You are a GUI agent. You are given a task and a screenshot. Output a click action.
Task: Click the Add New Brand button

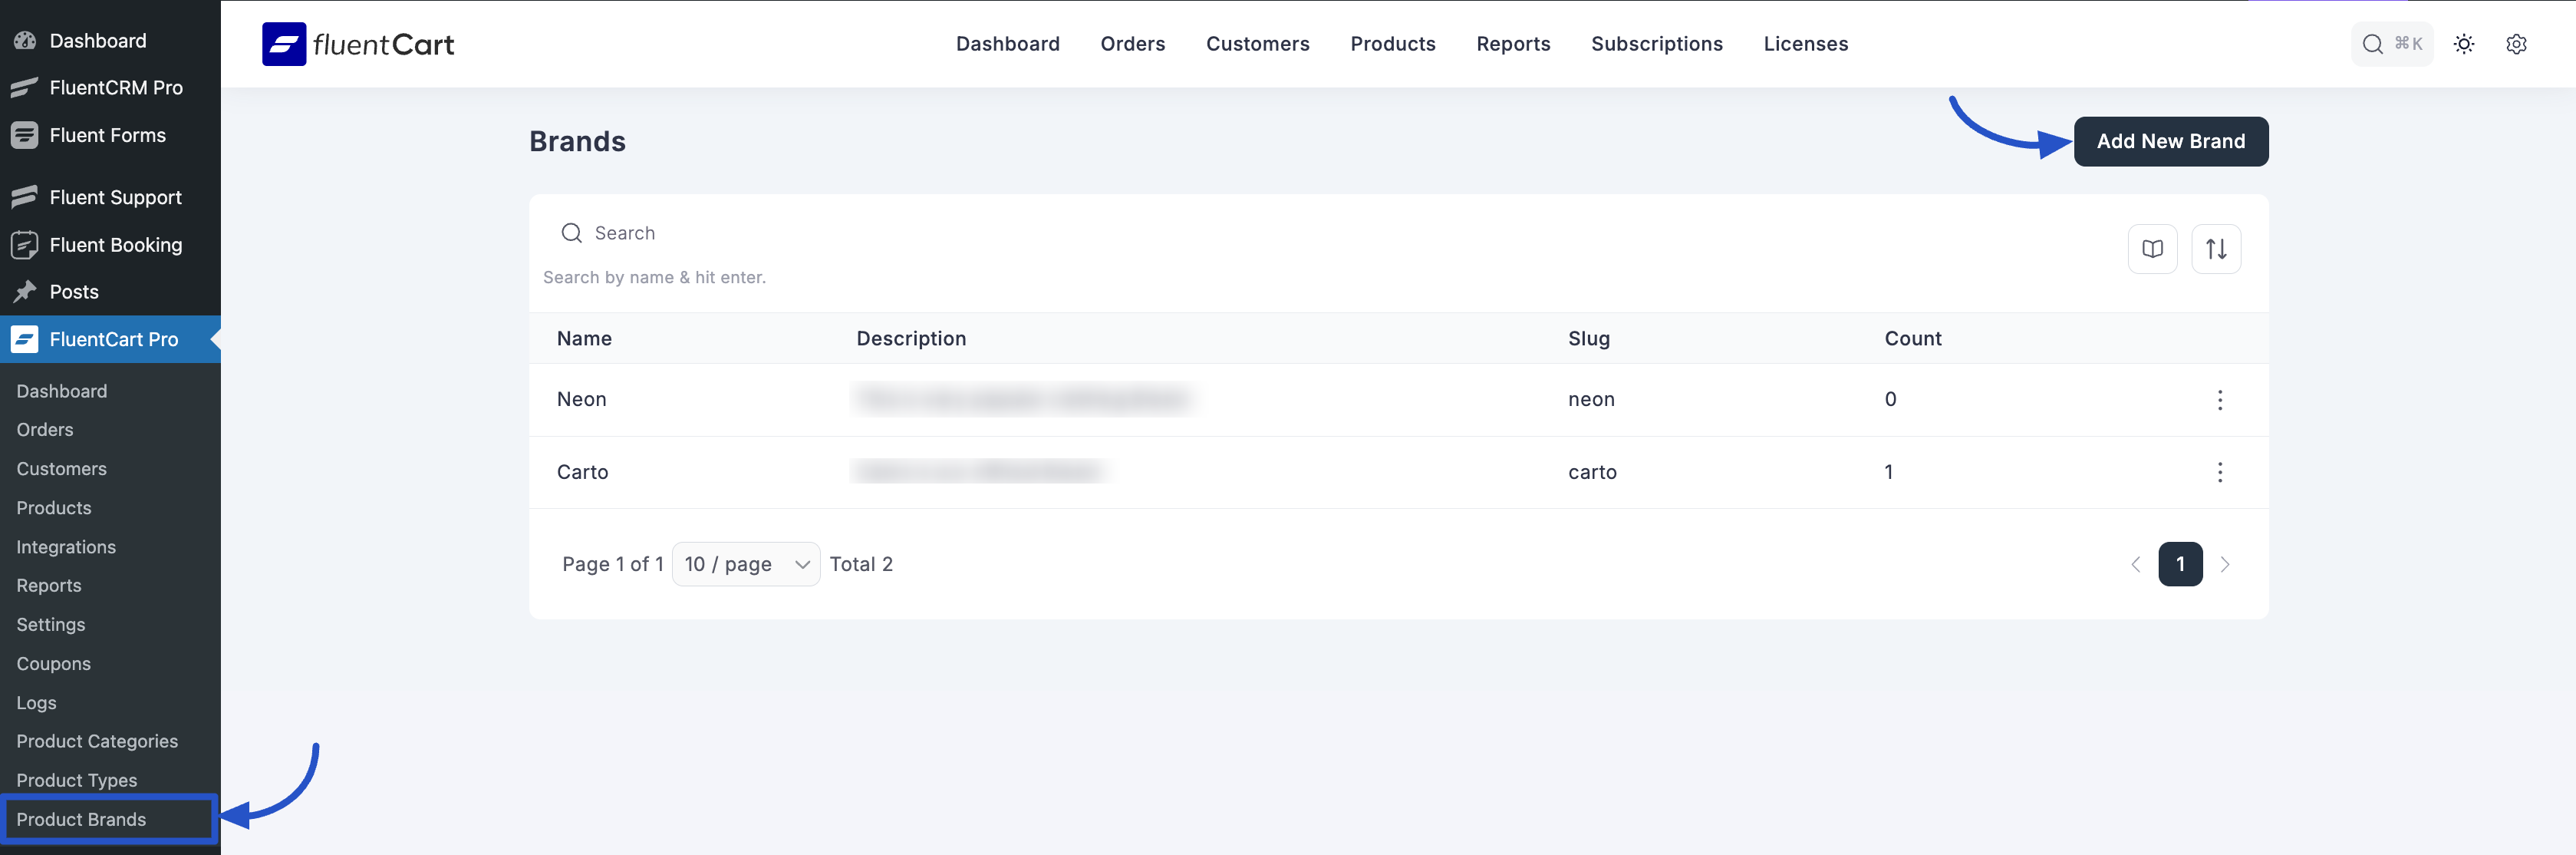(x=2170, y=142)
